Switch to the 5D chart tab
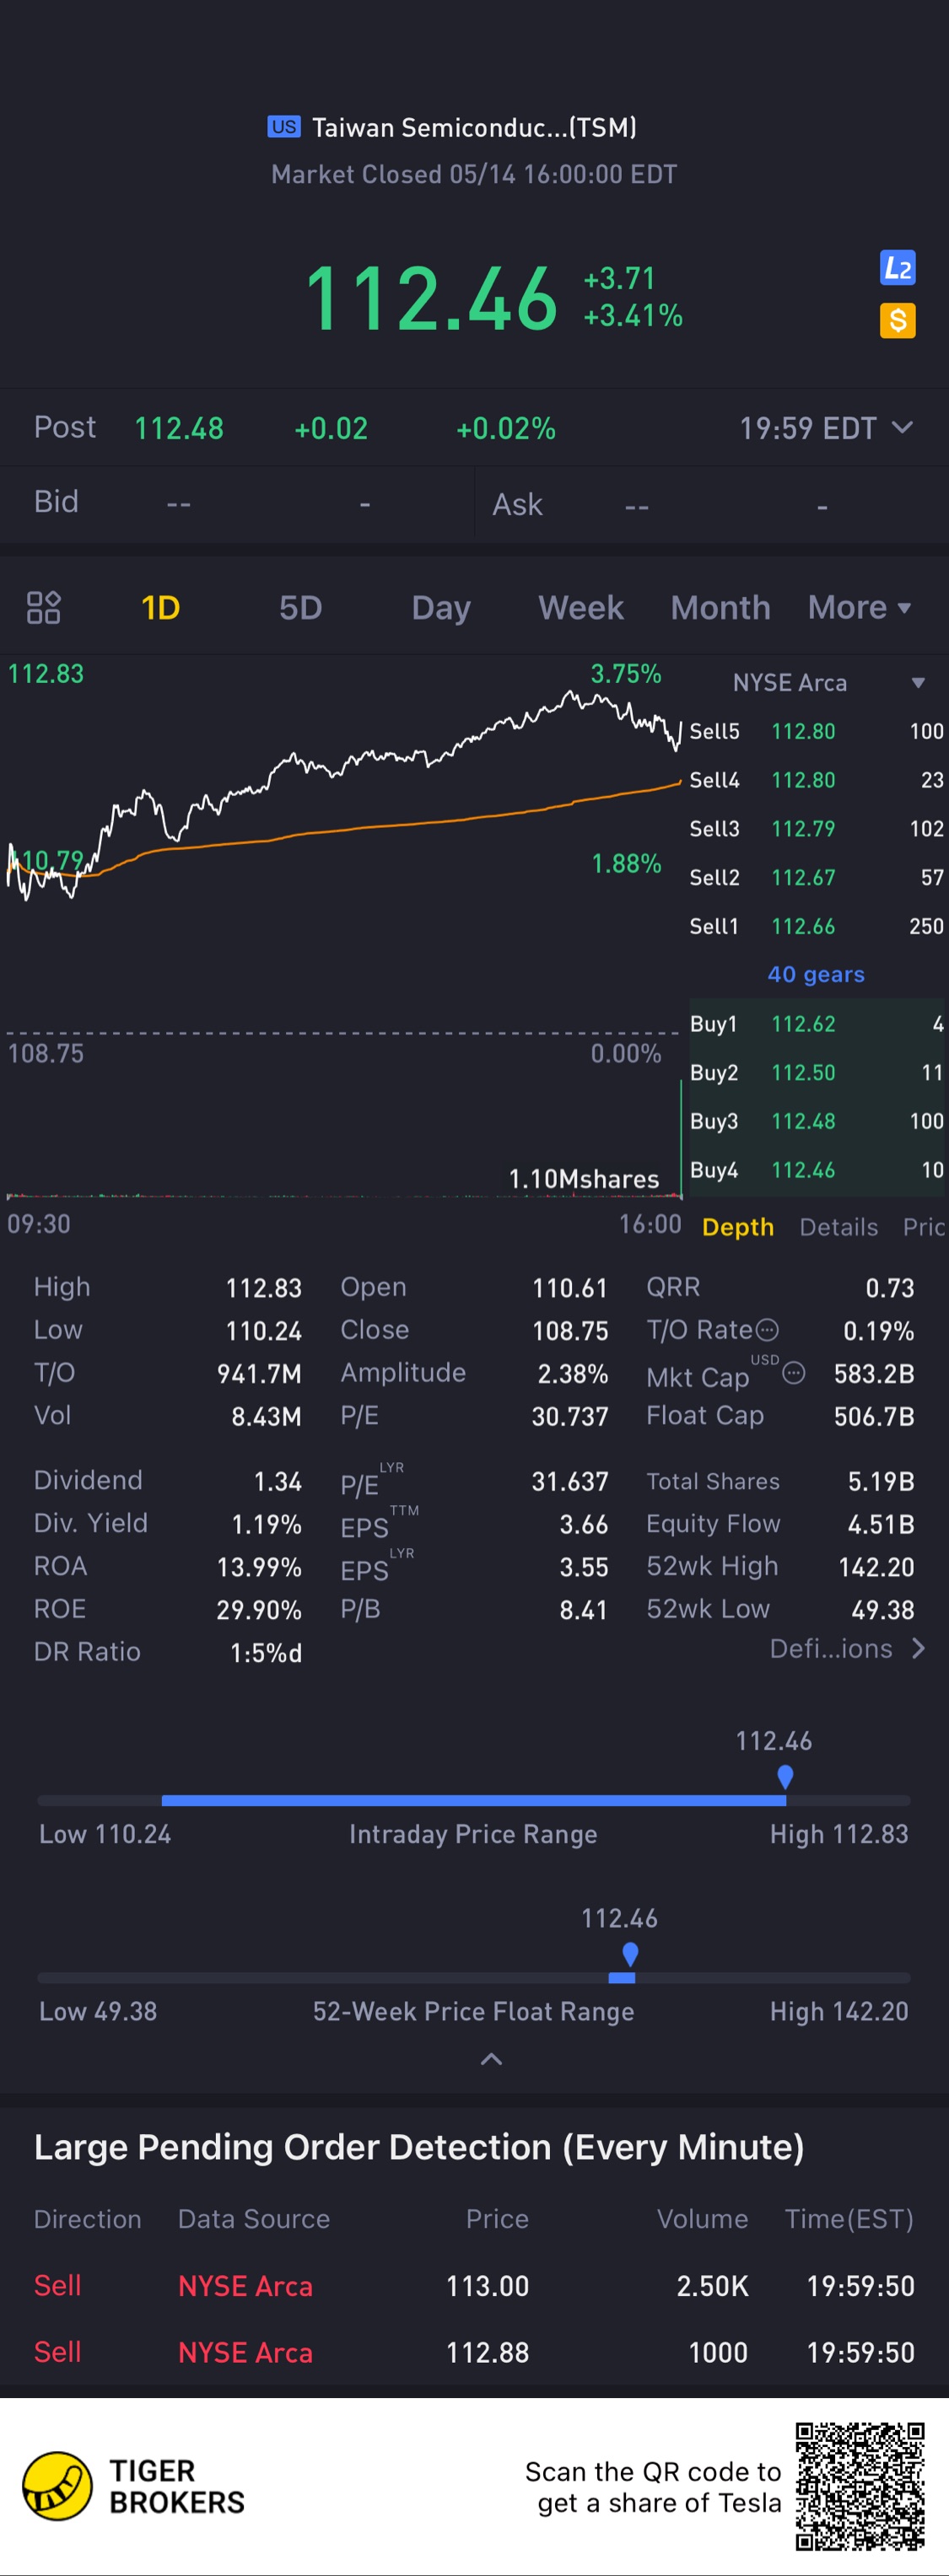The image size is (949, 2576). coord(300,607)
